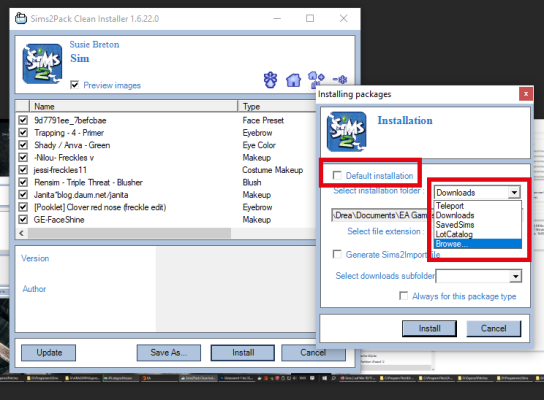Viewport: 544px width, 400px height.
Task: Select the row text 'jessi-freckles11'
Action: point(60,170)
